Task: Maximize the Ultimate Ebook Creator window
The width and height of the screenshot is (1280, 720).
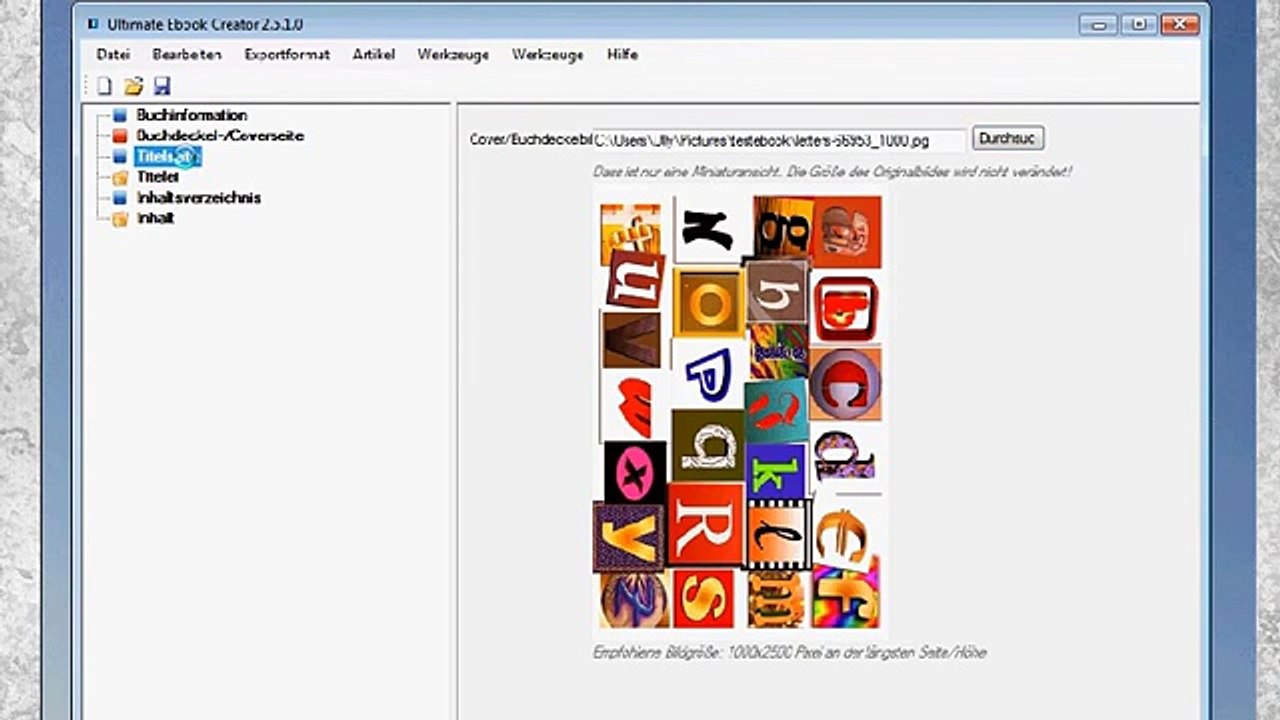Action: pyautogui.click(x=1137, y=24)
